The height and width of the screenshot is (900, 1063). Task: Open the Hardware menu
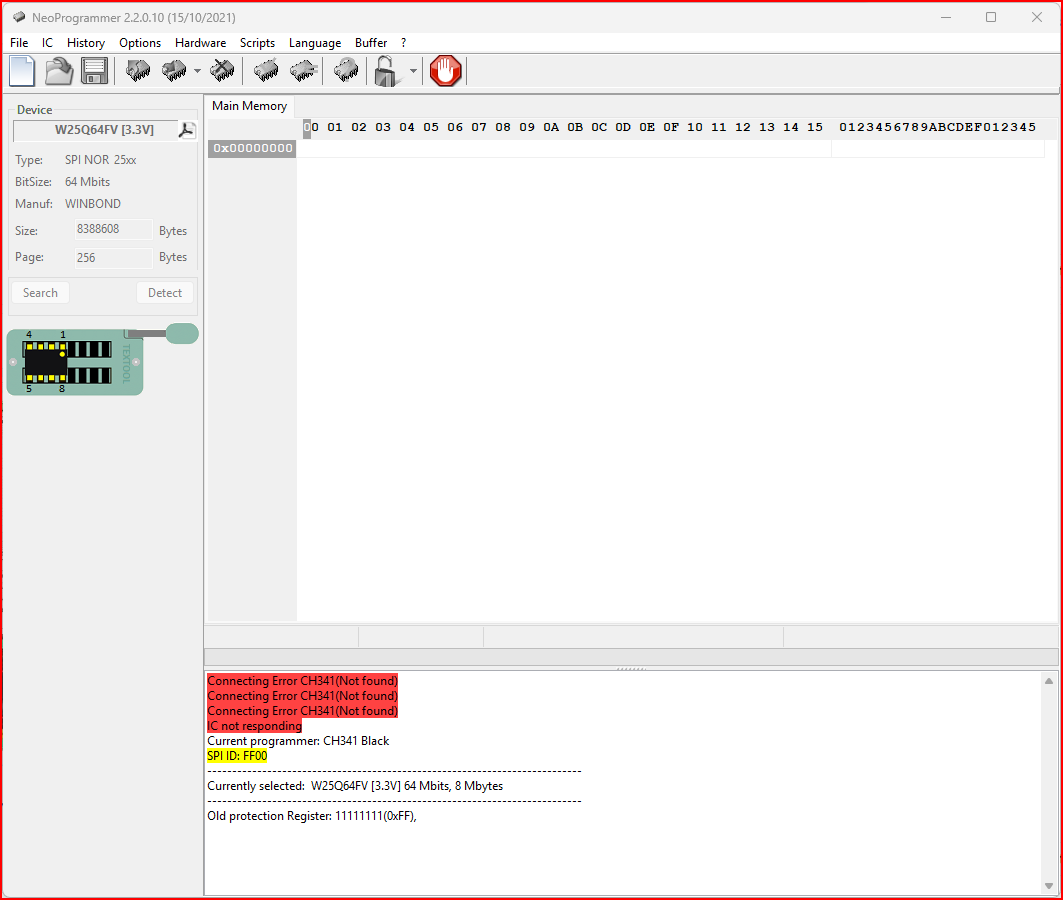(200, 43)
